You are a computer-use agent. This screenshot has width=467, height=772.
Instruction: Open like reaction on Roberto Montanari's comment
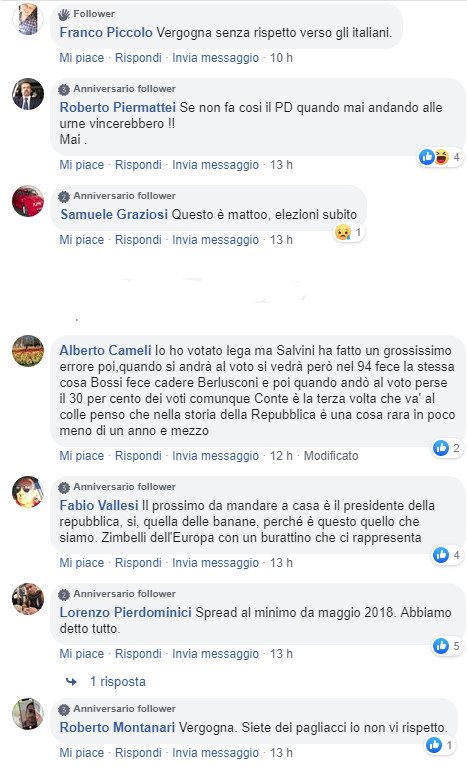441,745
